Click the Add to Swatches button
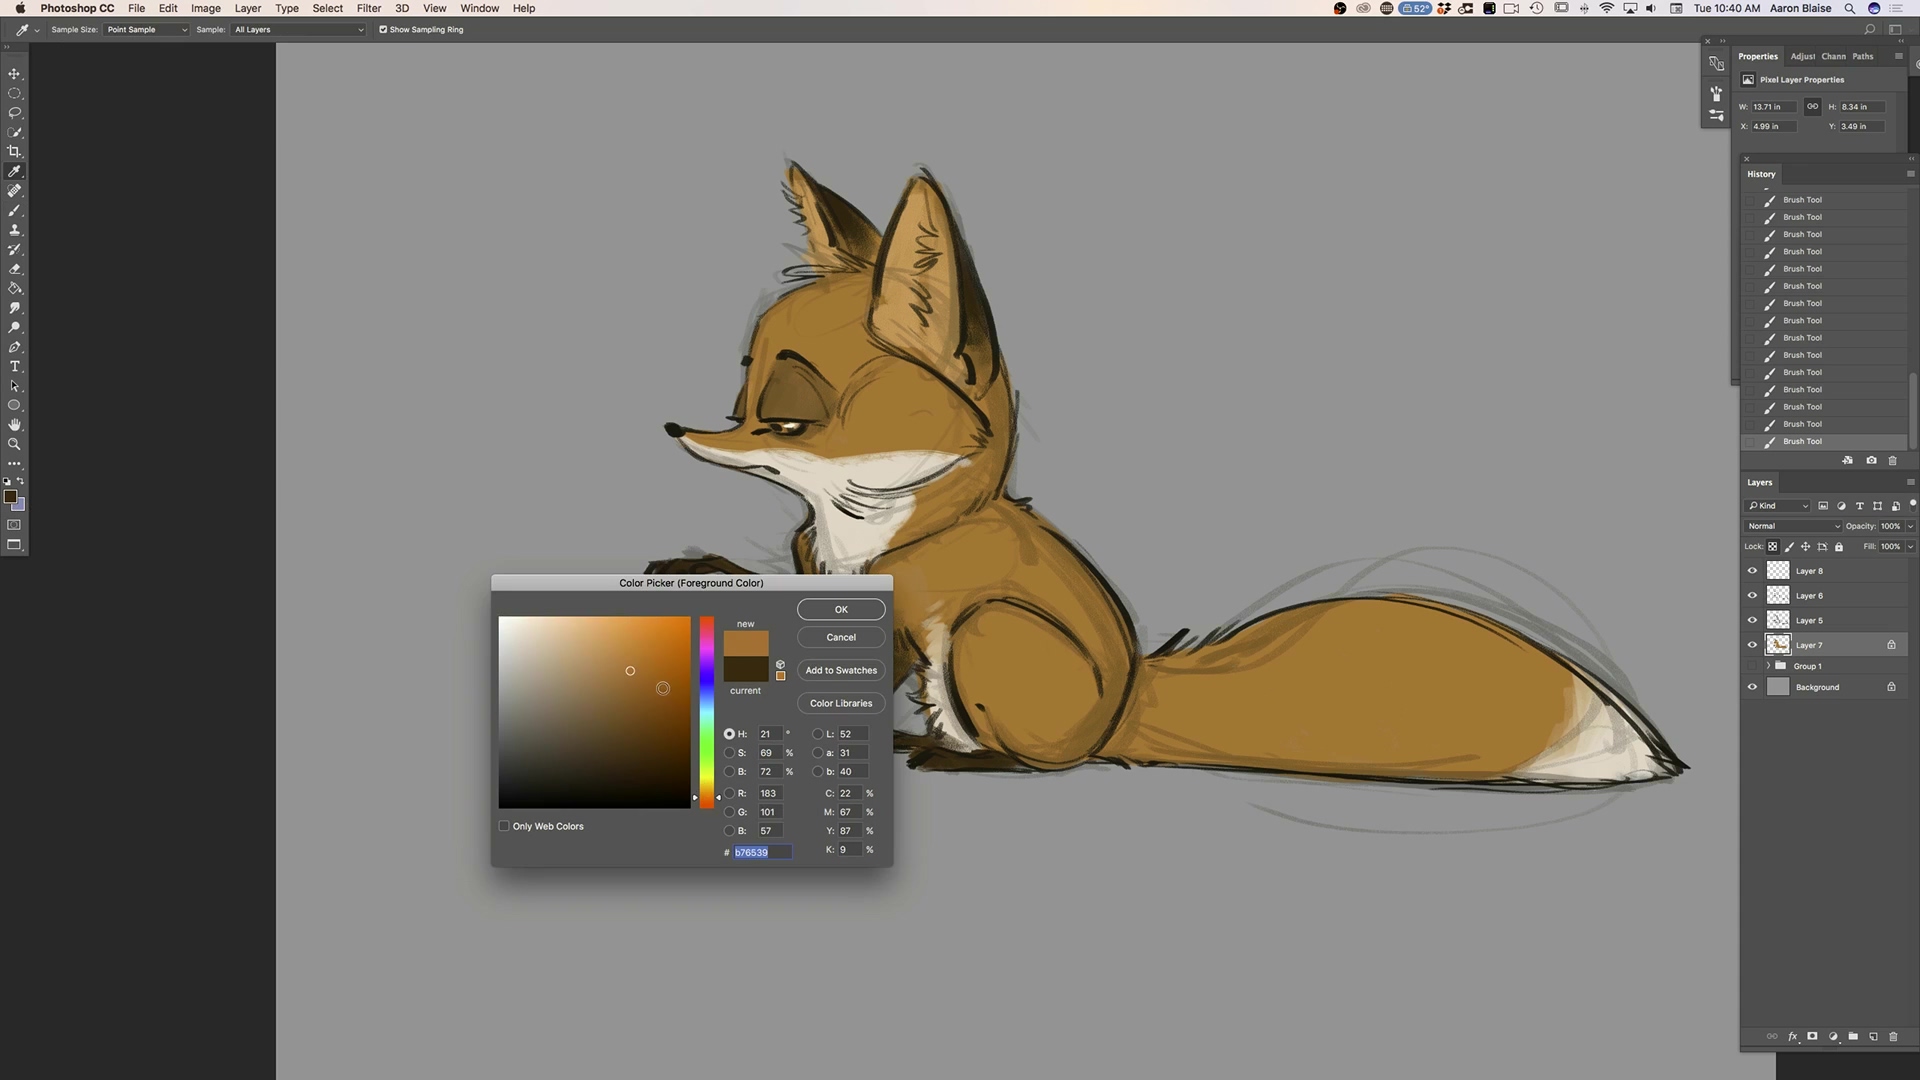Screen dimensions: 1920x1080 (841, 671)
